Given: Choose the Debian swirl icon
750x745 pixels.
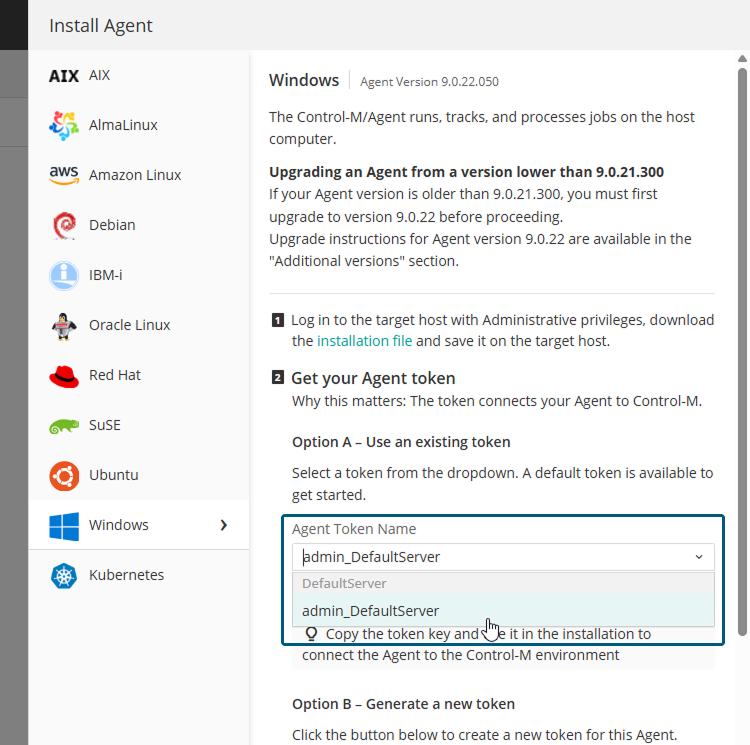Looking at the screenshot, I should pyautogui.click(x=64, y=225).
